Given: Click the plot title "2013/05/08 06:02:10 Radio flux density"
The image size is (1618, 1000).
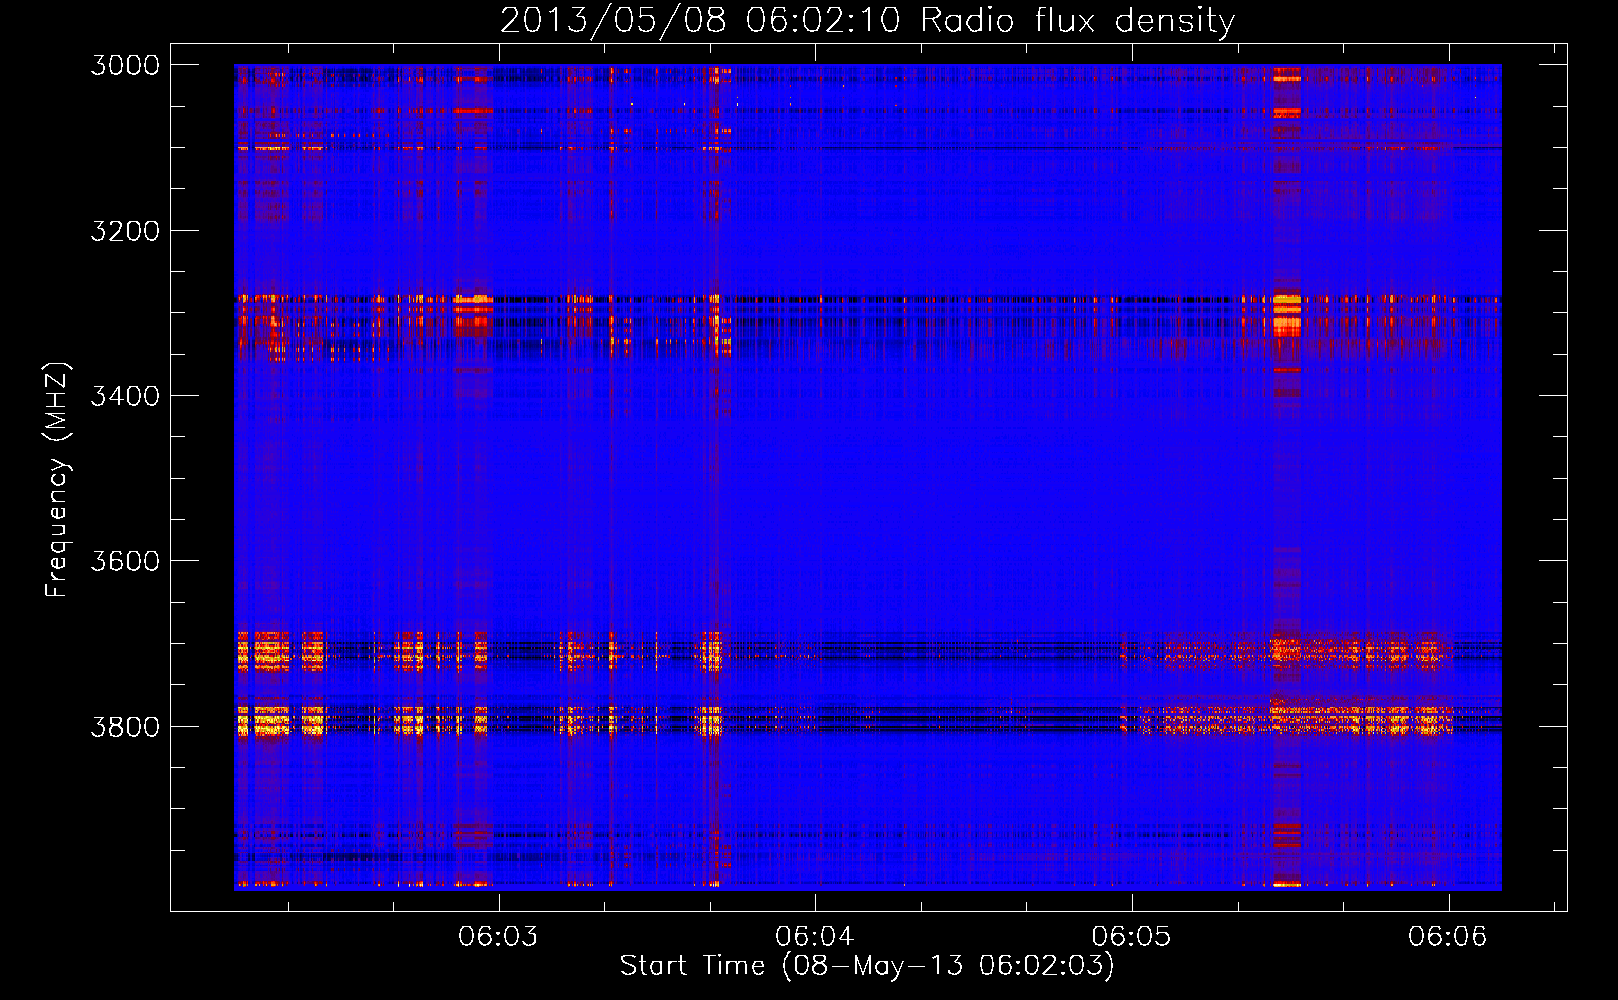Looking at the screenshot, I should pos(867,20).
